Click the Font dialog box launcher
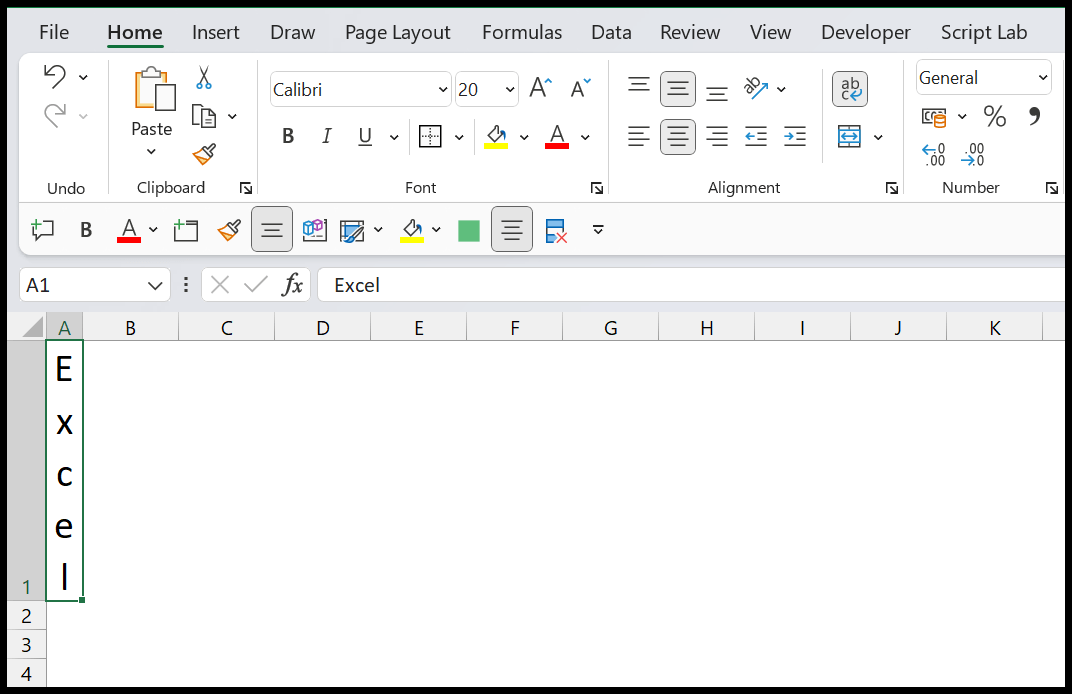This screenshot has width=1072, height=694. pyautogui.click(x=597, y=188)
